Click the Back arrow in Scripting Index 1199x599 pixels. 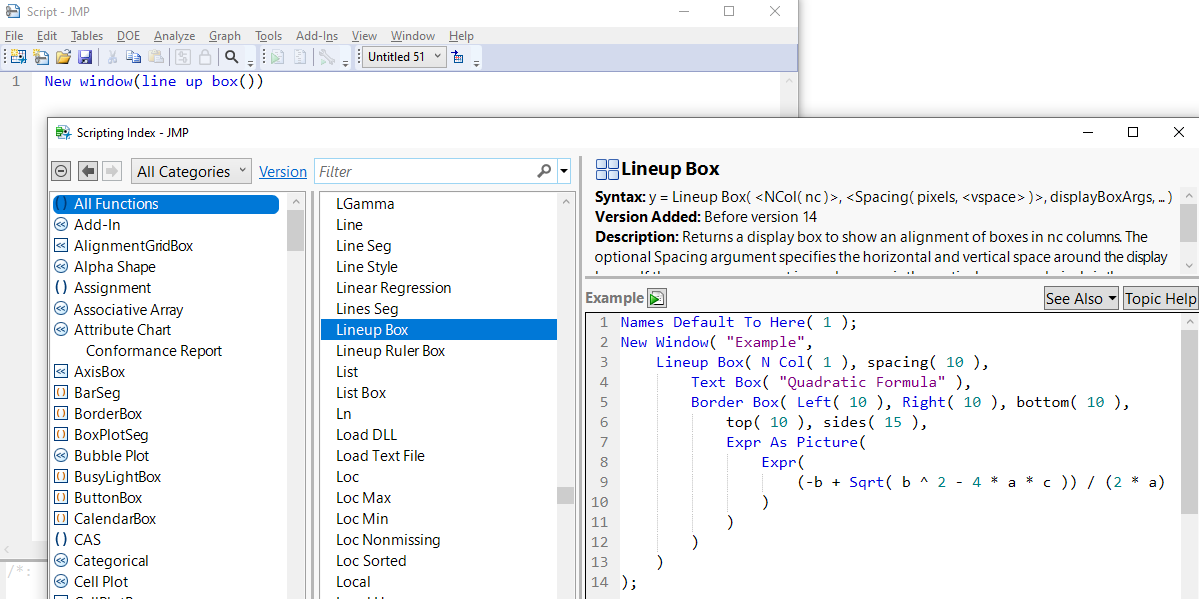pos(88,171)
